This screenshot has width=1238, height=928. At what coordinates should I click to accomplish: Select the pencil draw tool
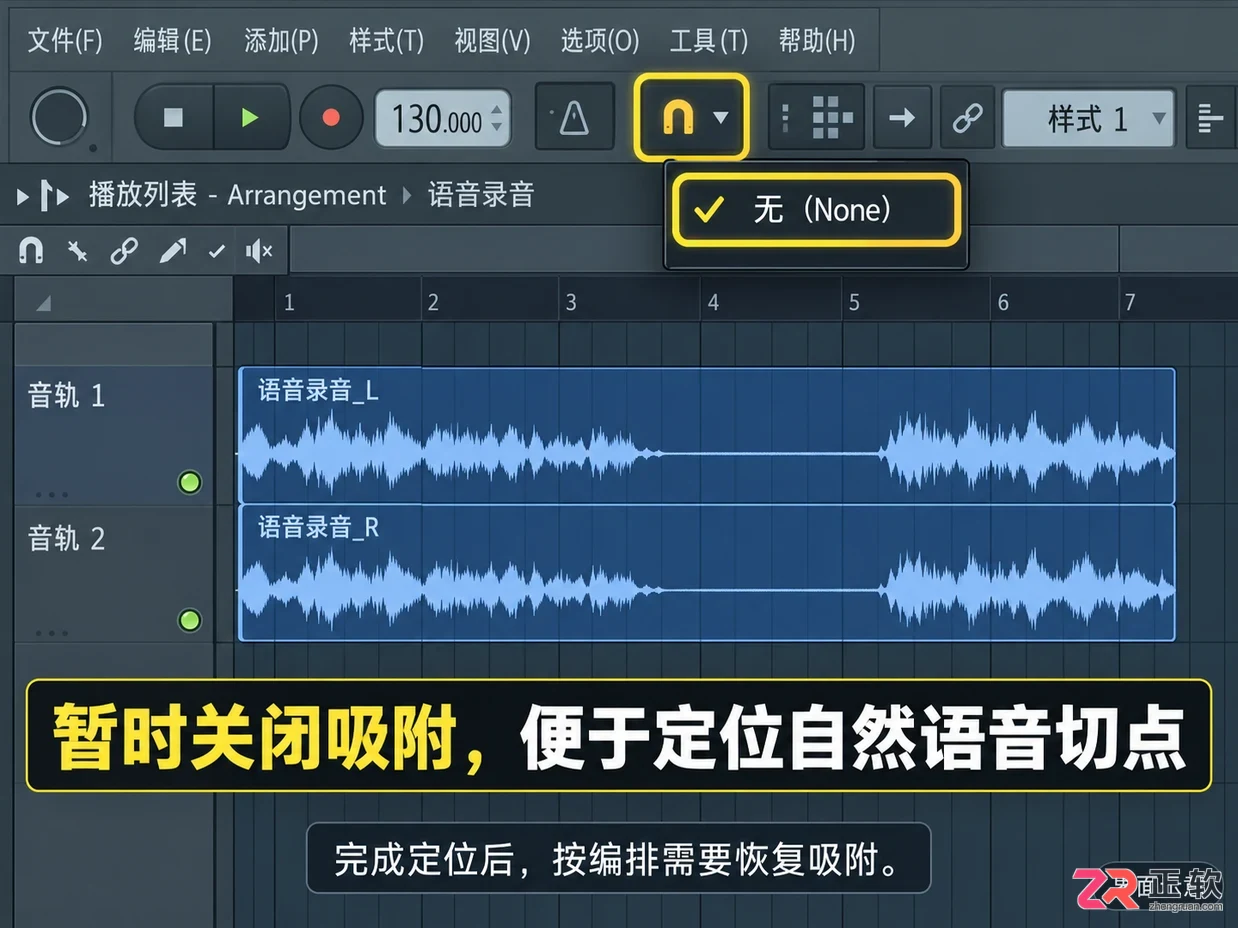(172, 250)
